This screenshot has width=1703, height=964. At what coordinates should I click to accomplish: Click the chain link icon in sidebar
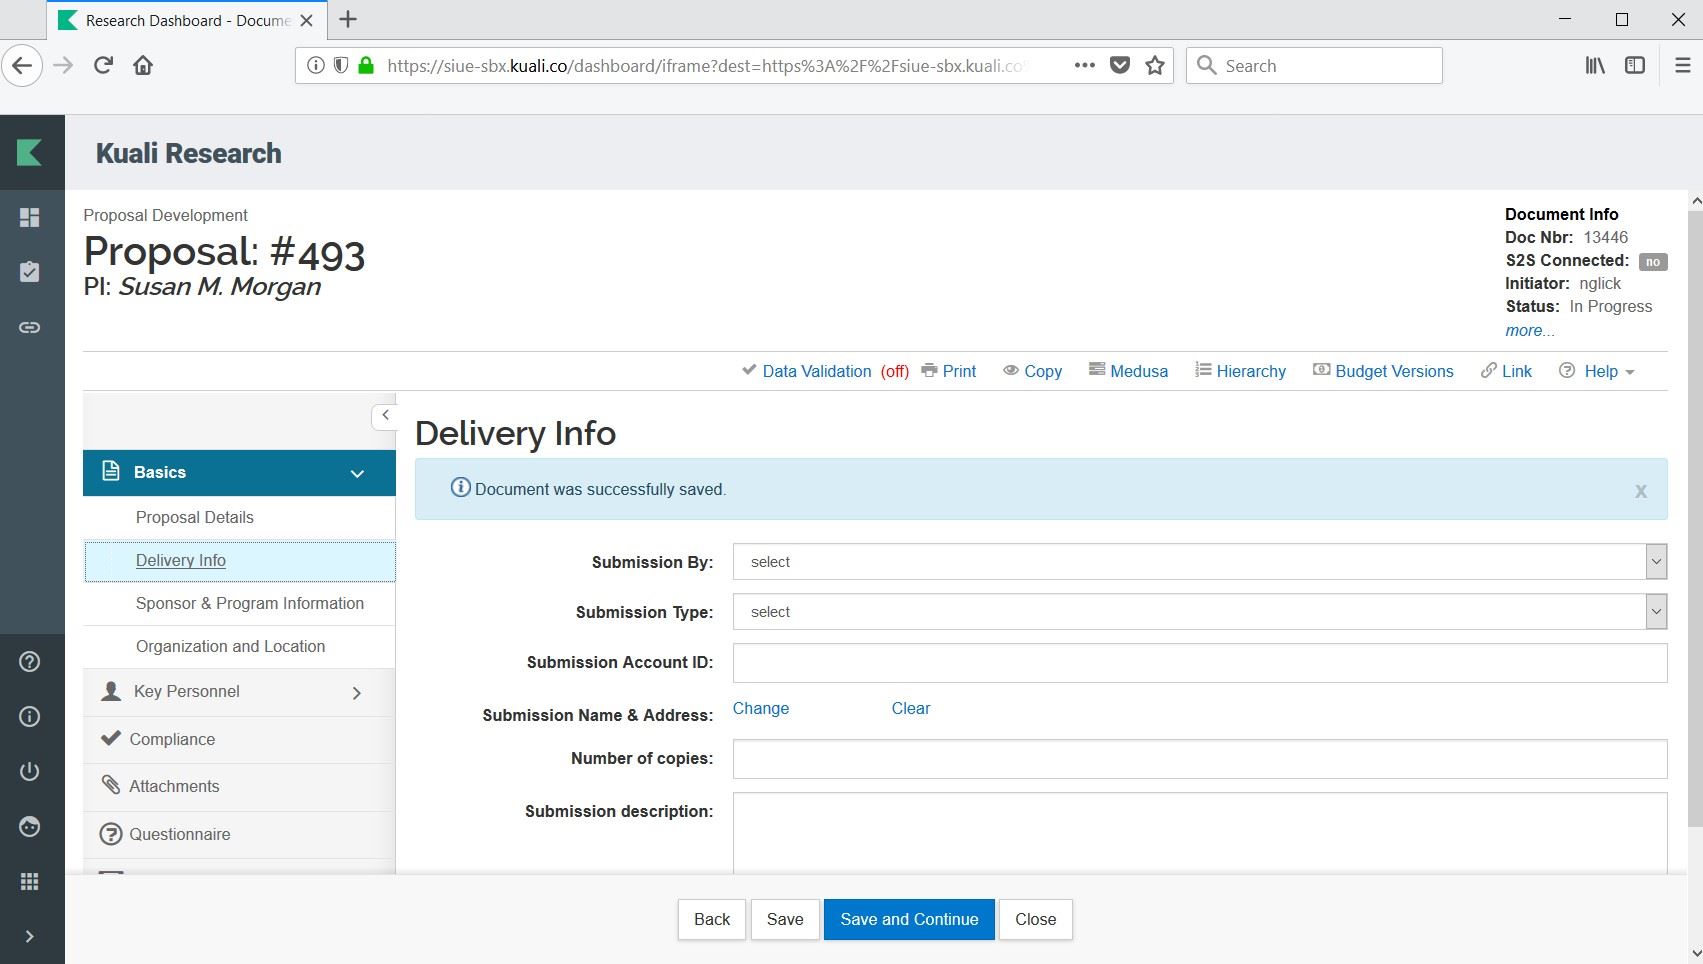30,327
